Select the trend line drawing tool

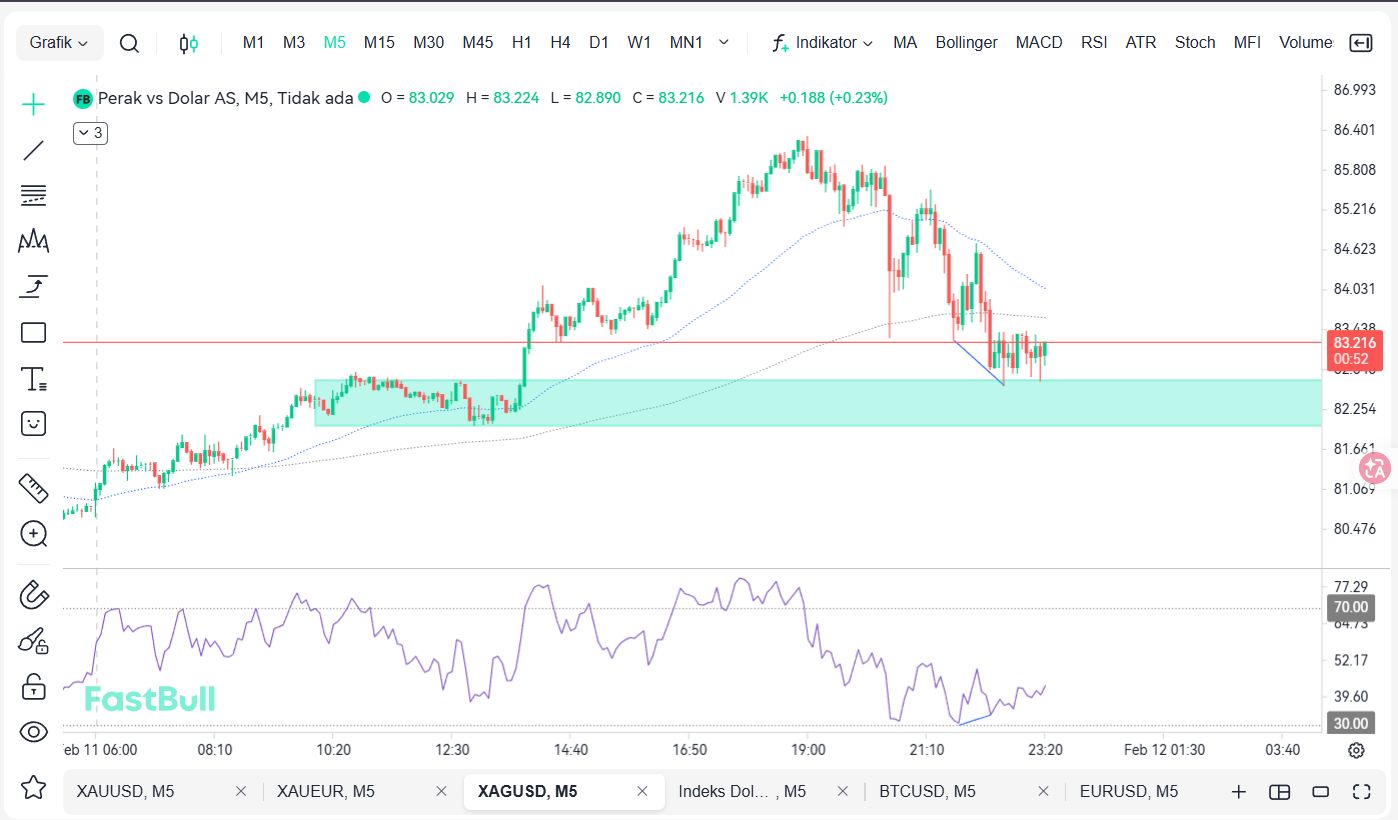tap(34, 150)
